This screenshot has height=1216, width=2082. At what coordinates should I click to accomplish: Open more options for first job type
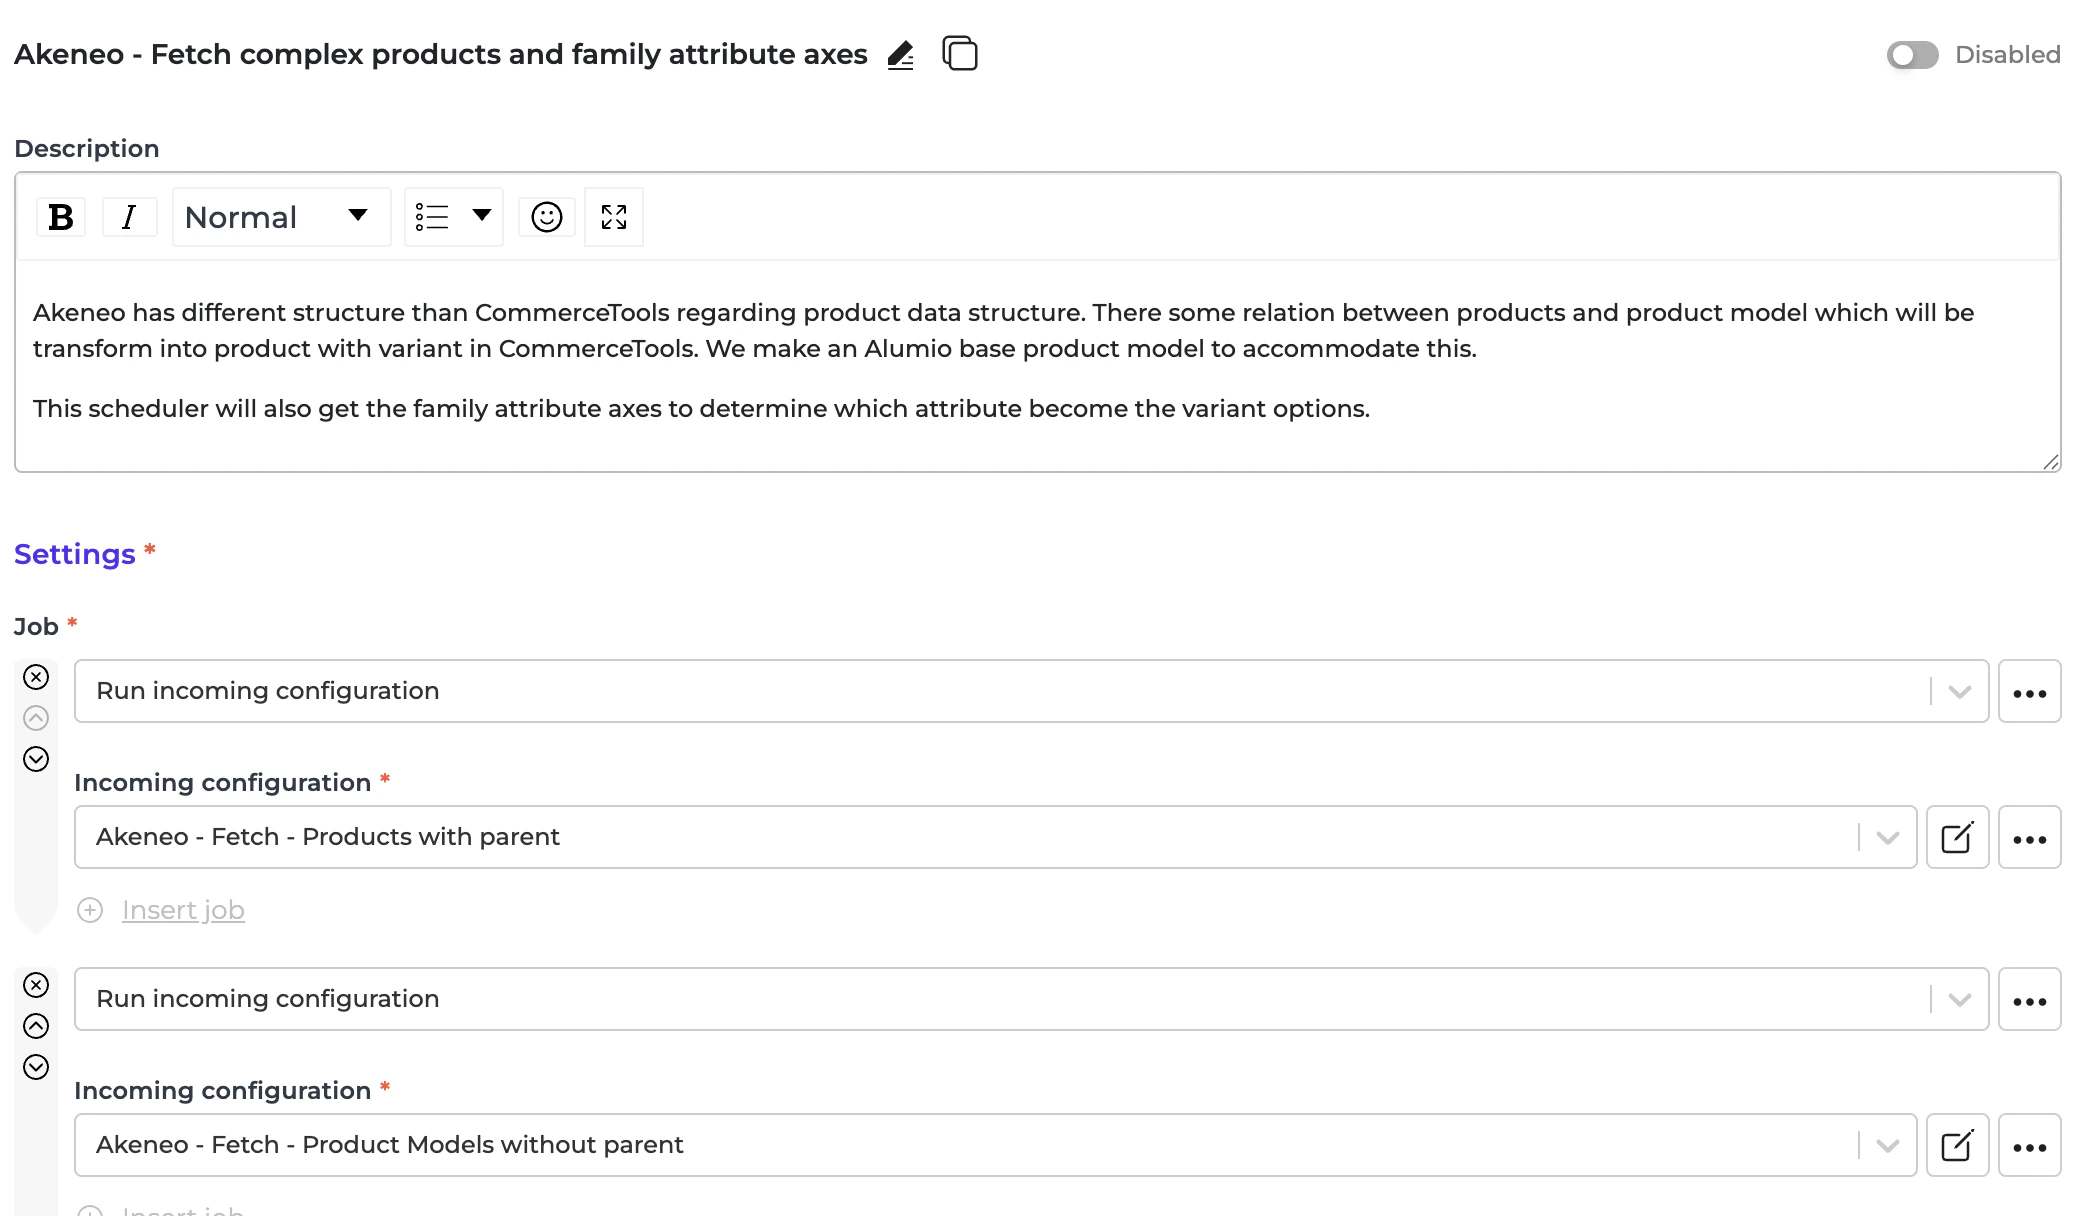click(x=2029, y=691)
